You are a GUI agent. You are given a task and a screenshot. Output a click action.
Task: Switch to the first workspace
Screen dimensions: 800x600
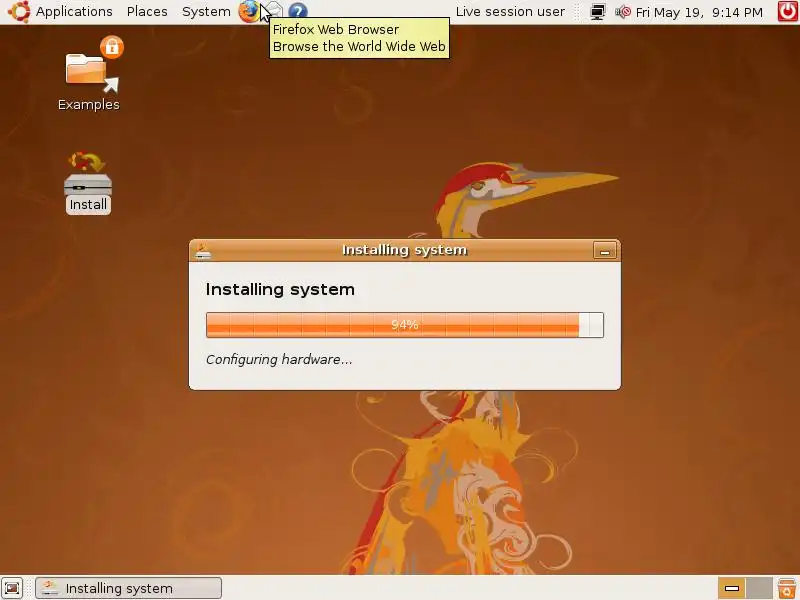click(732, 588)
